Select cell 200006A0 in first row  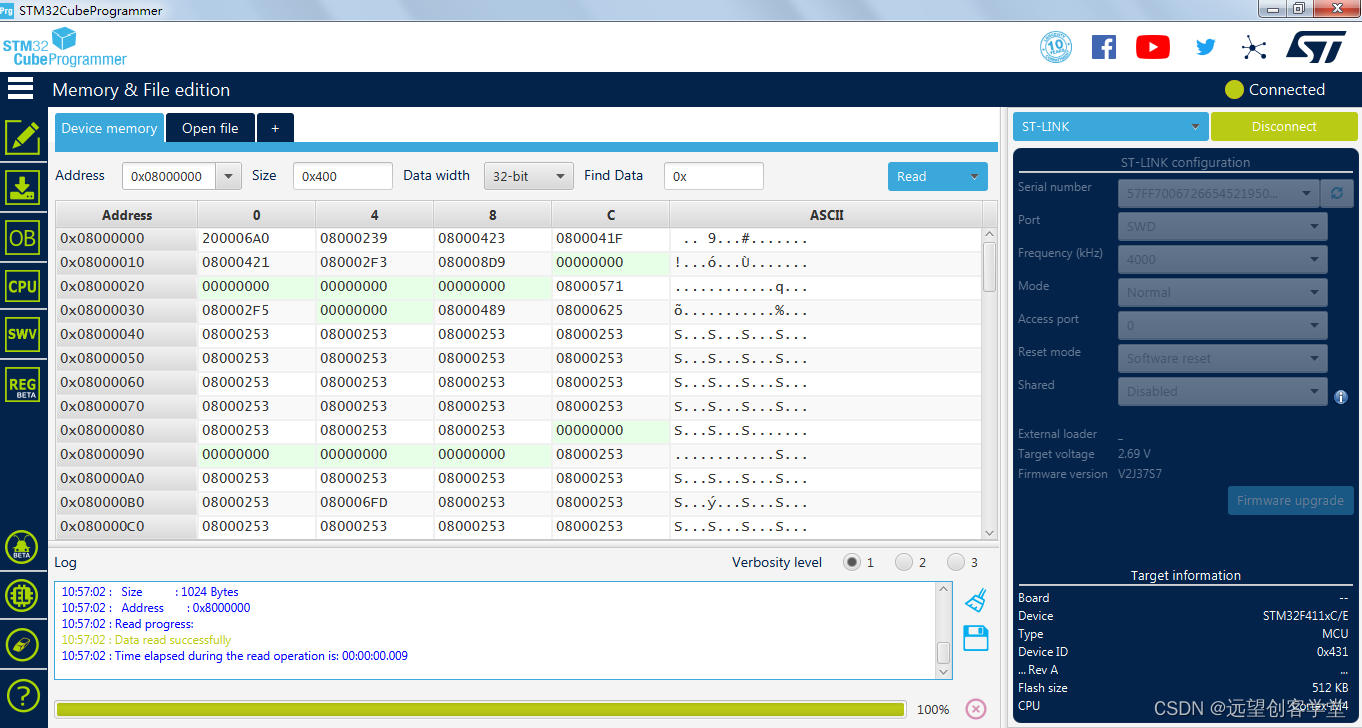(x=257, y=239)
